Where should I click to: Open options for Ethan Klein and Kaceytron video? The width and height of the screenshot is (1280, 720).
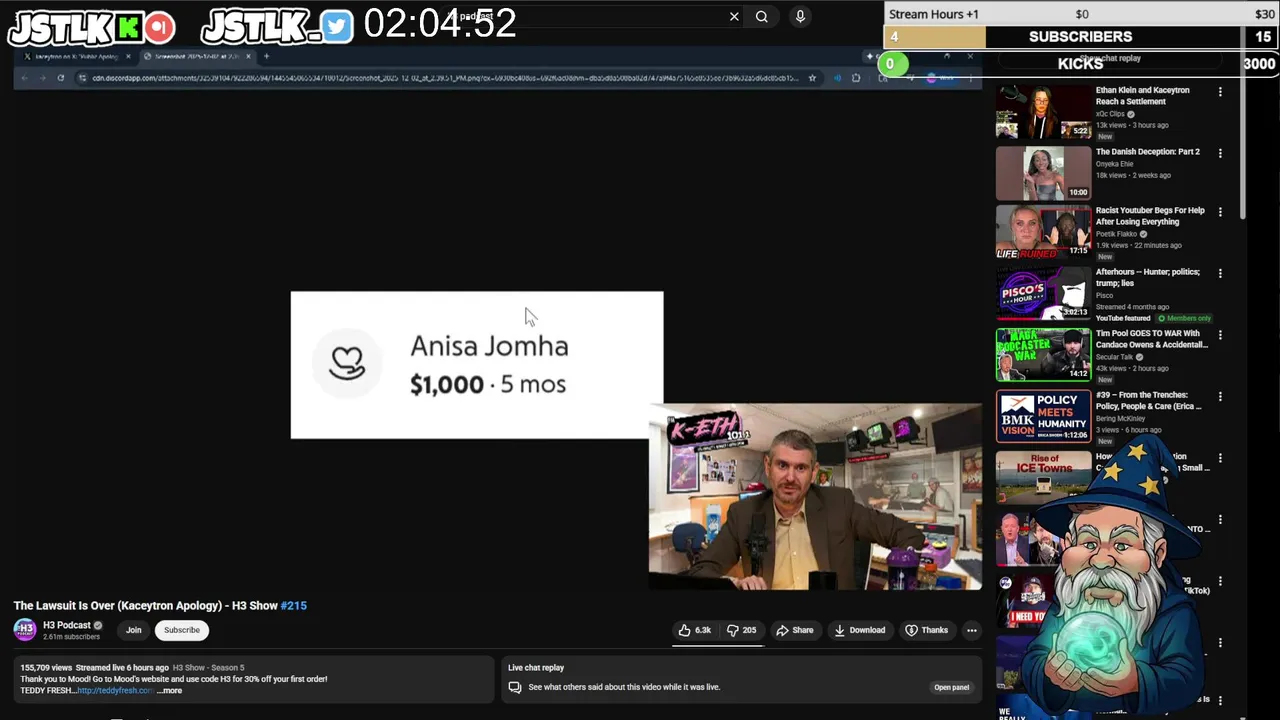coord(1220,91)
